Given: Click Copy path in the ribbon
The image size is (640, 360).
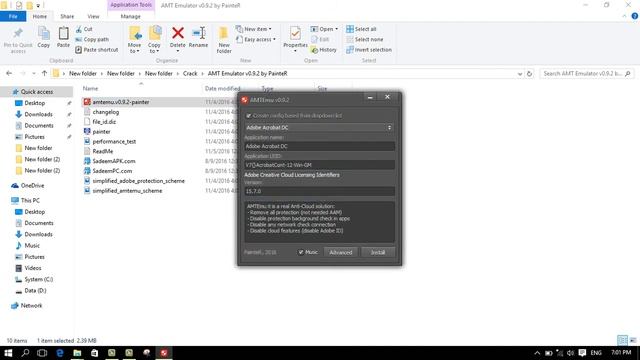Looking at the screenshot, I should 92,40.
